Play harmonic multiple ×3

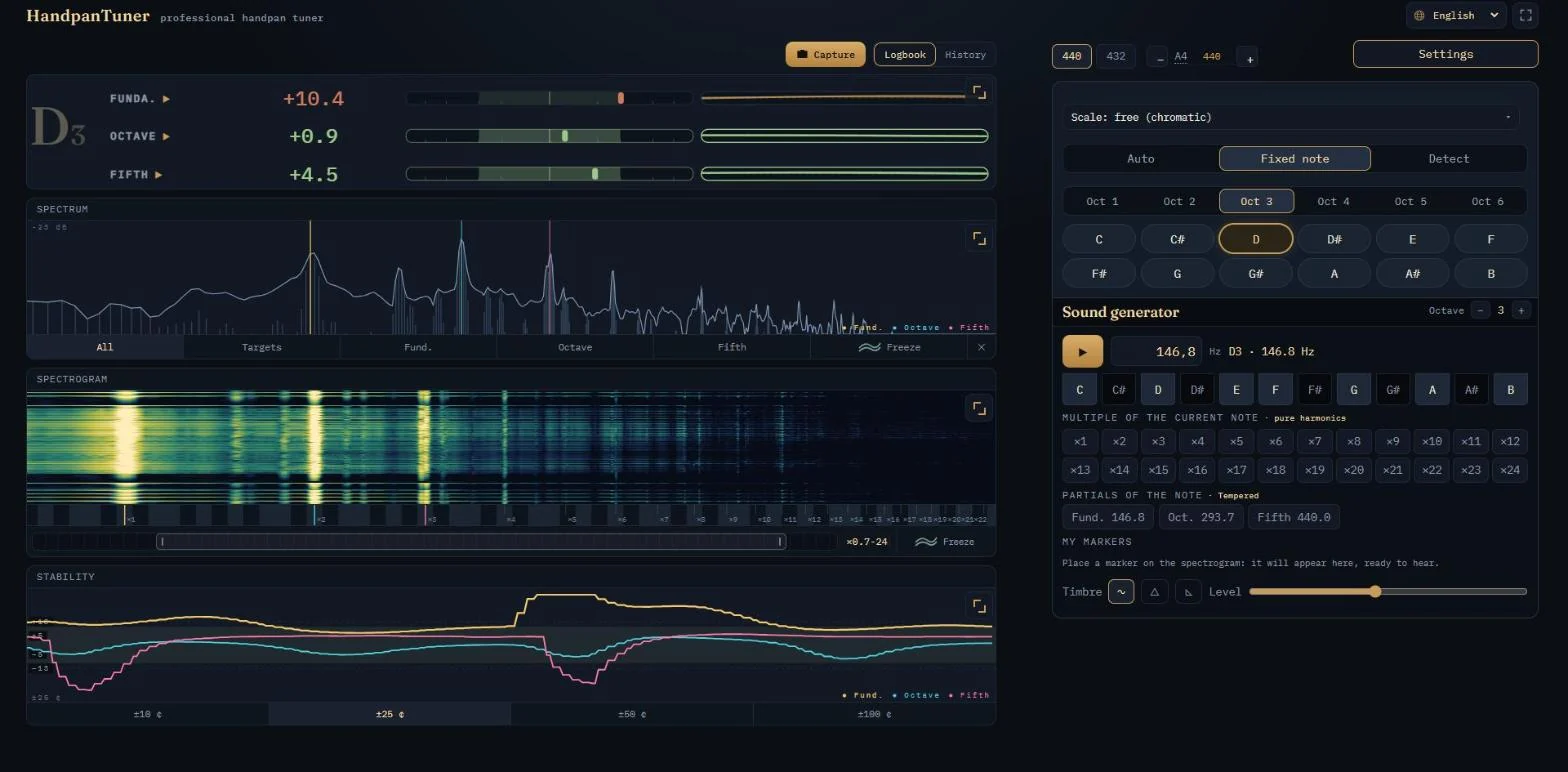[x=1158, y=441]
